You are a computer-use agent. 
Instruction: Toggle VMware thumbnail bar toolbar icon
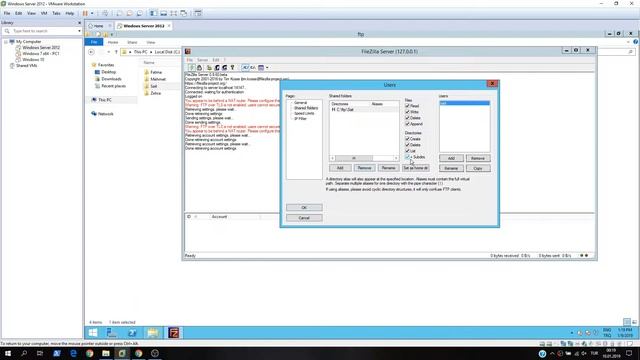pos(163,13)
